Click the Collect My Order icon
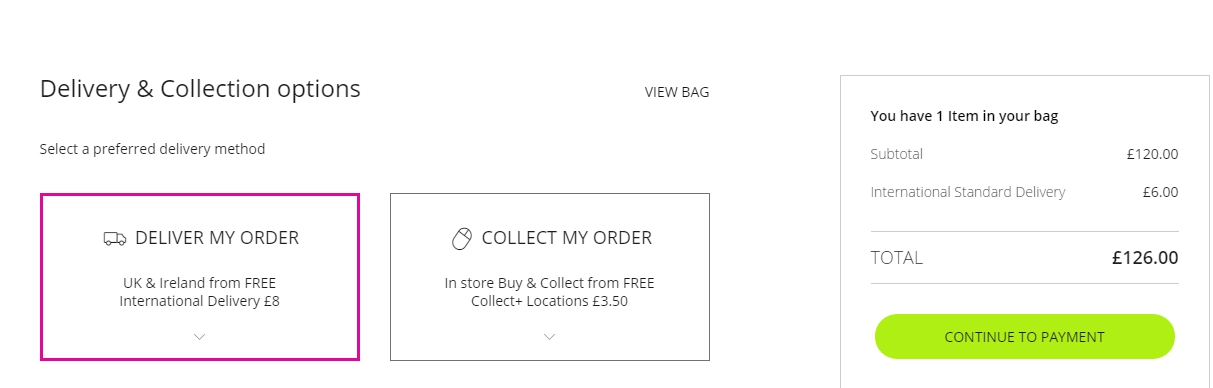1213x388 pixels. pyautogui.click(x=461, y=239)
